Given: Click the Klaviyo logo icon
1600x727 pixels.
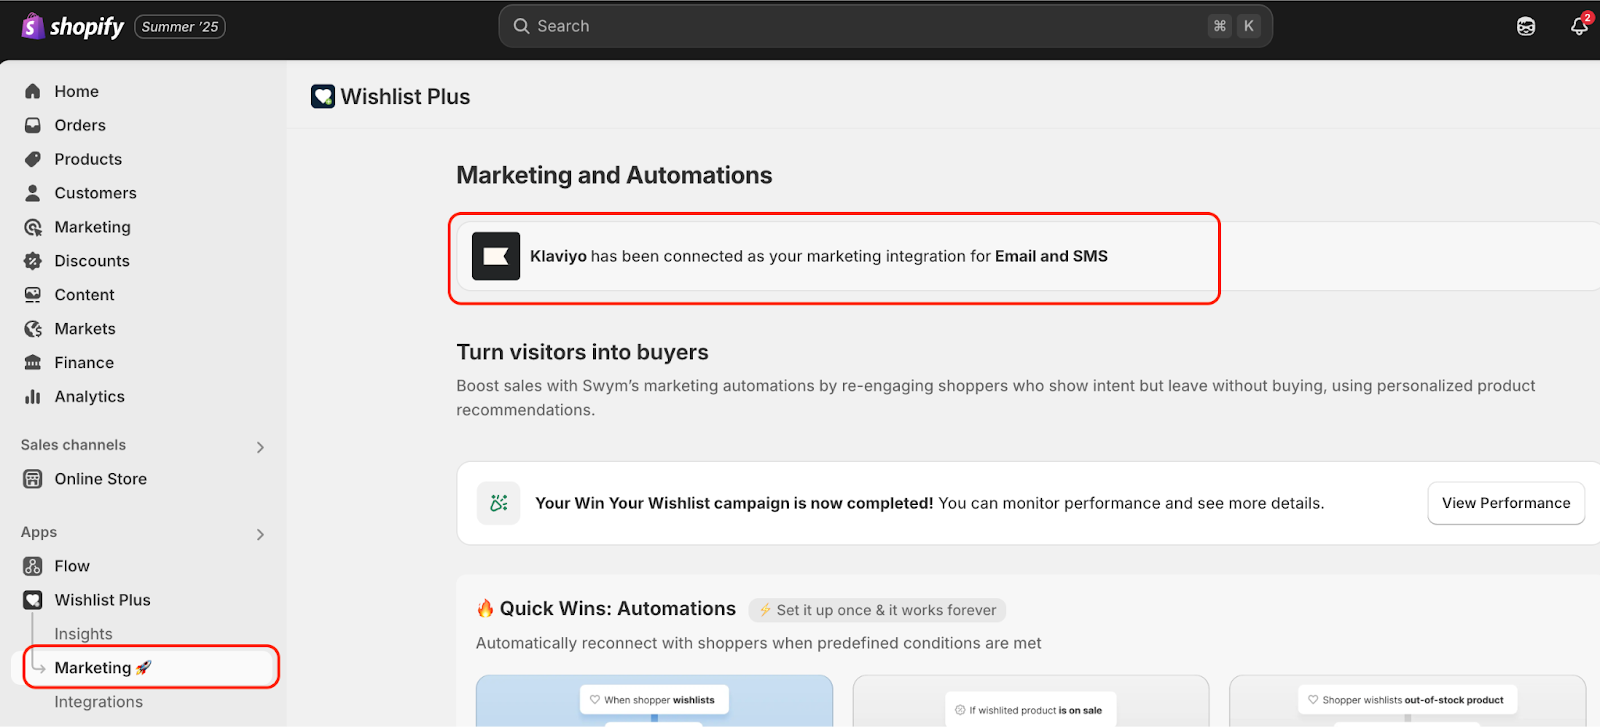Looking at the screenshot, I should click(x=496, y=256).
